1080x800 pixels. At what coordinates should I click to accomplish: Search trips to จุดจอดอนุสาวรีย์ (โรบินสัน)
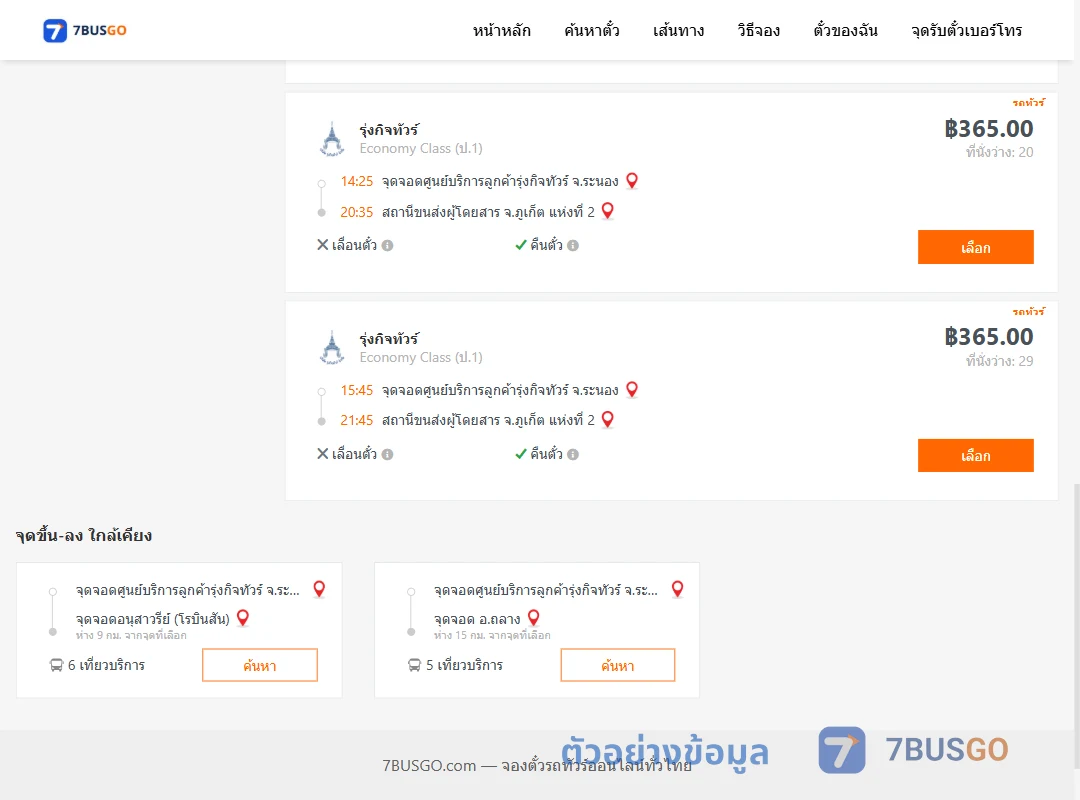[x=260, y=665]
